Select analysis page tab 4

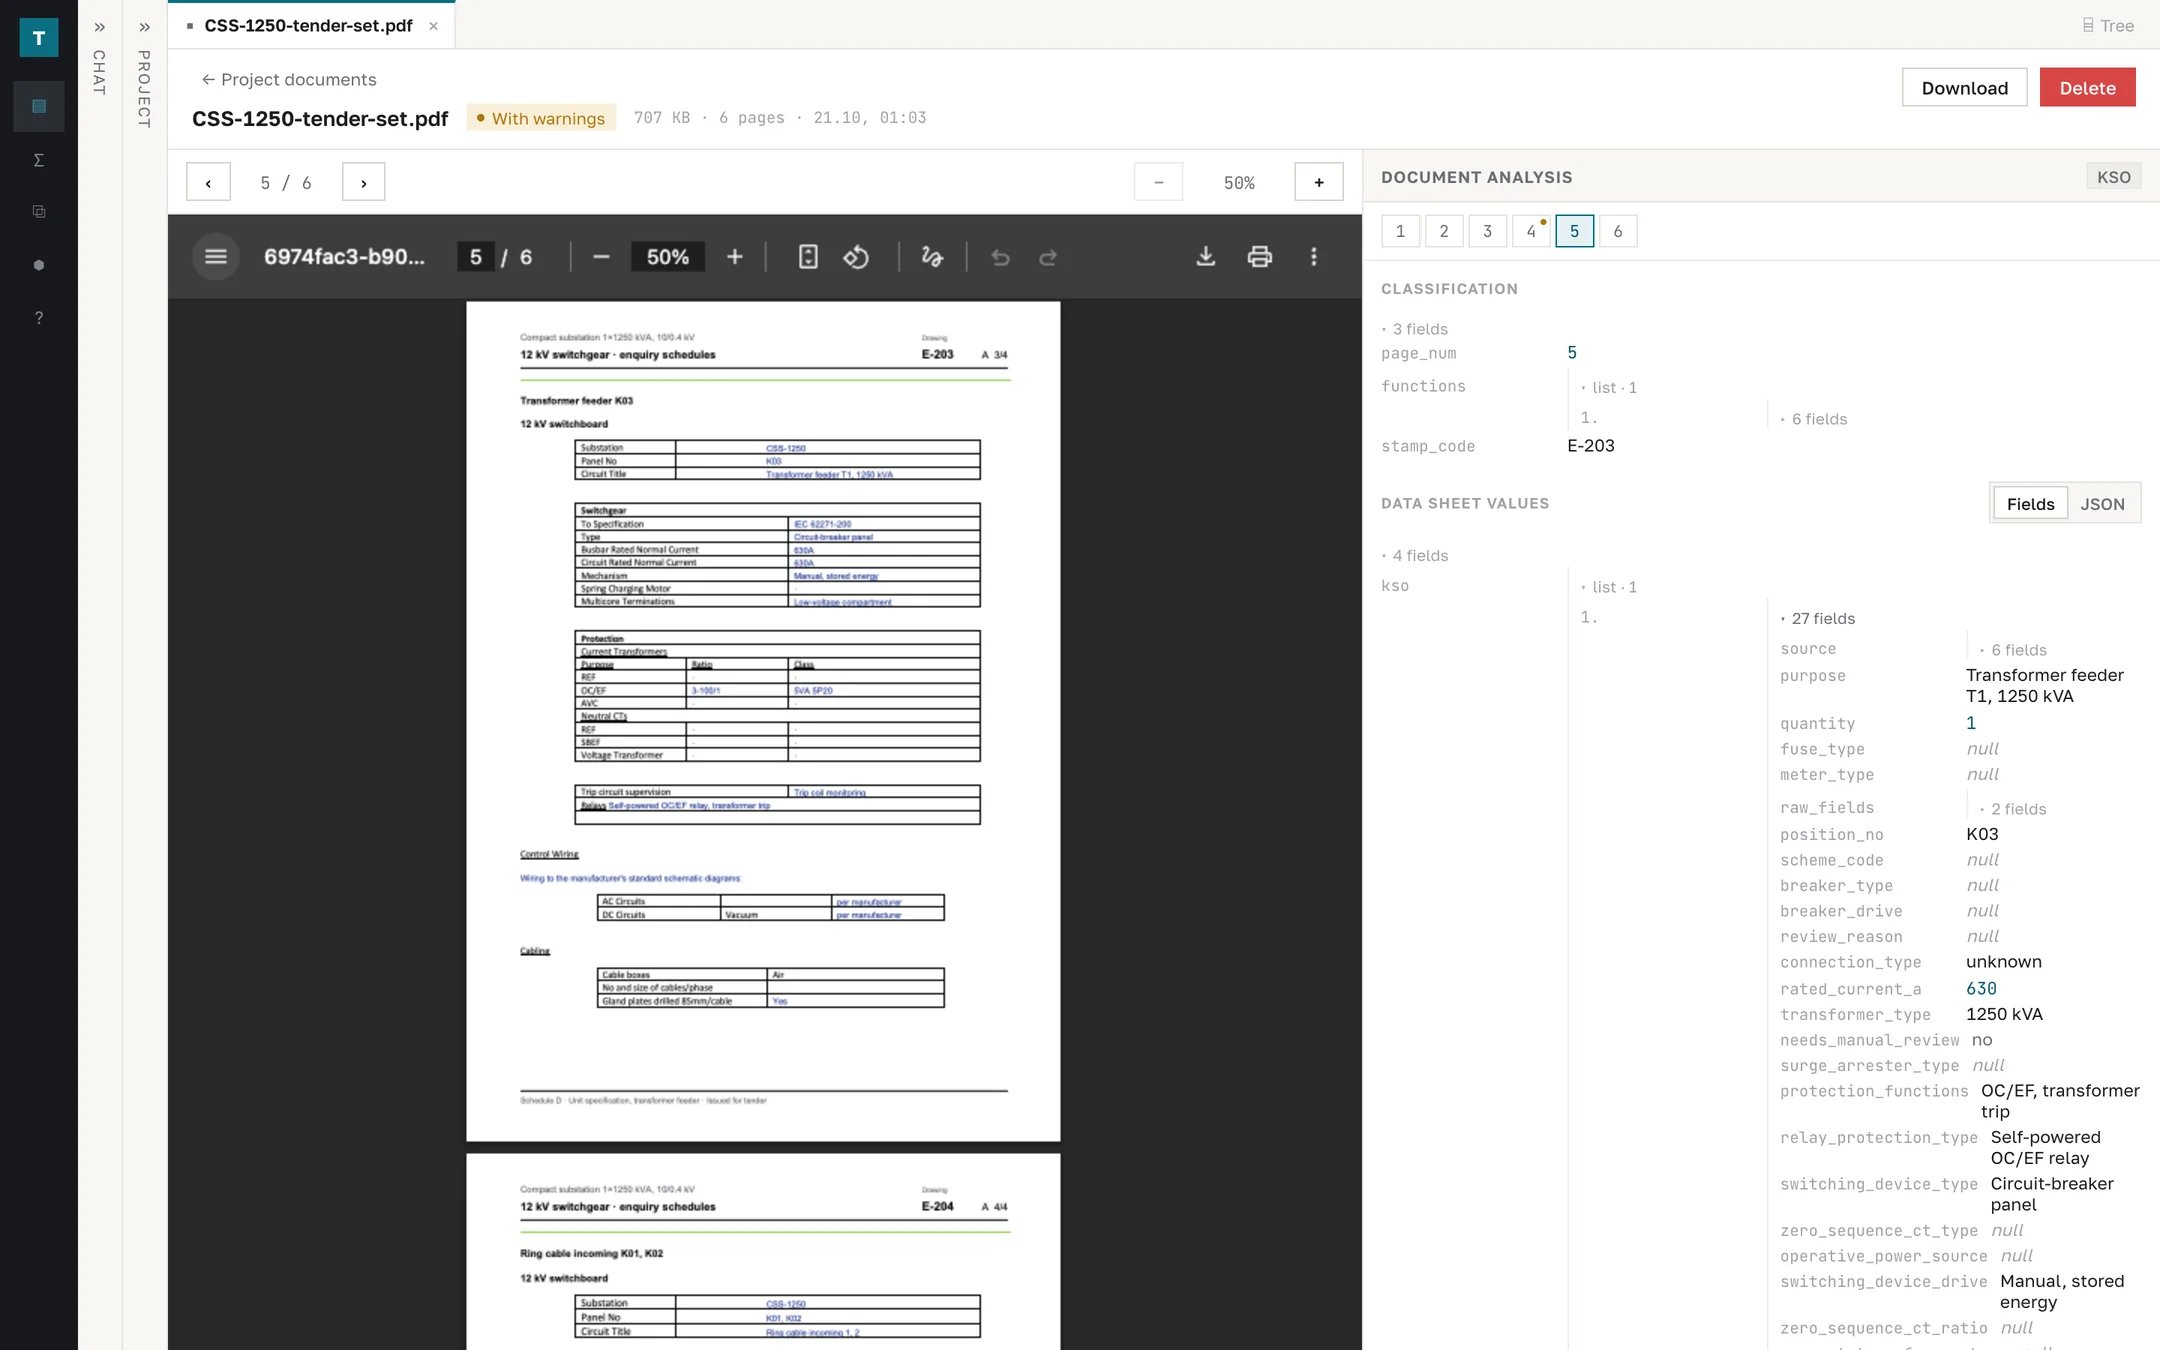pyautogui.click(x=1531, y=231)
